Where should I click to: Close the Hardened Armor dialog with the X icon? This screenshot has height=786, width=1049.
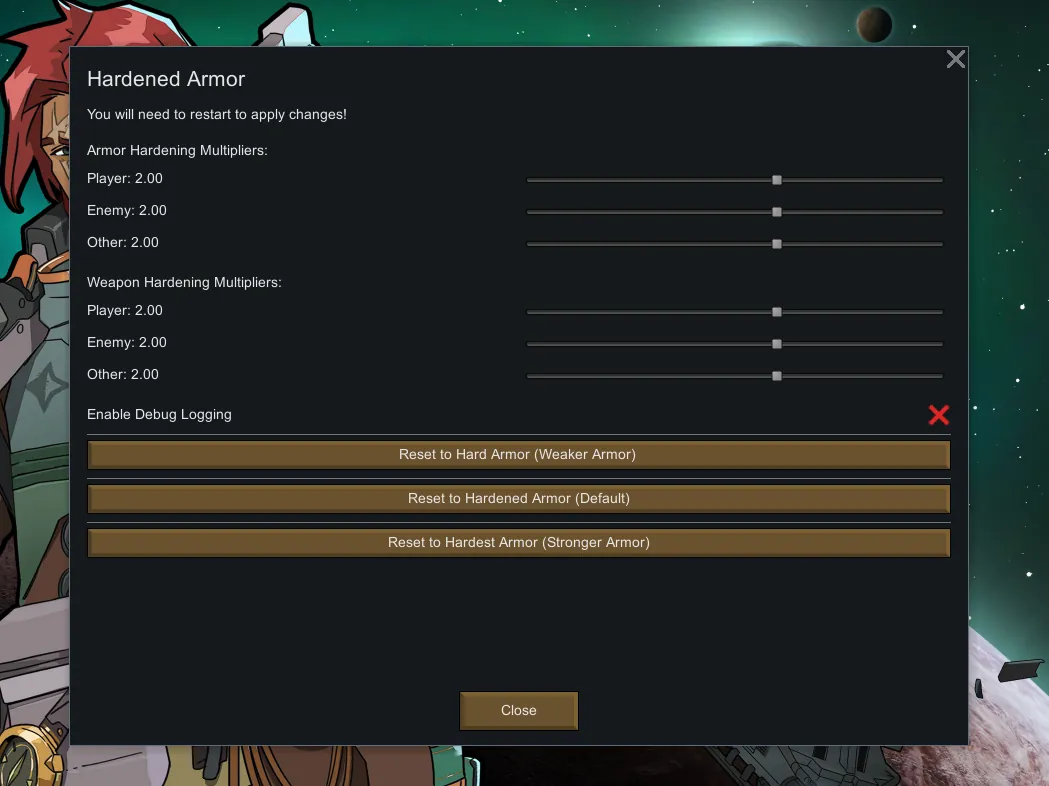pyautogui.click(x=955, y=59)
